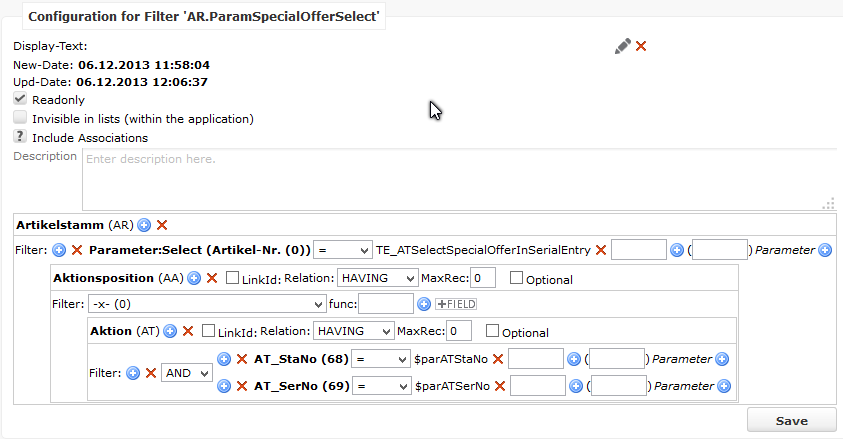Toggle the Readonly checkbox
The image size is (843, 439).
[20, 99]
